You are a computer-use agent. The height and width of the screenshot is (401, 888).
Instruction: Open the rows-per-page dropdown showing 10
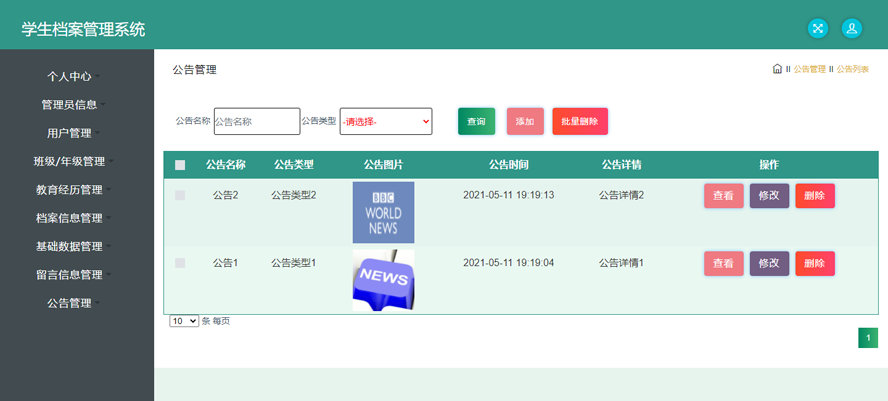click(184, 321)
